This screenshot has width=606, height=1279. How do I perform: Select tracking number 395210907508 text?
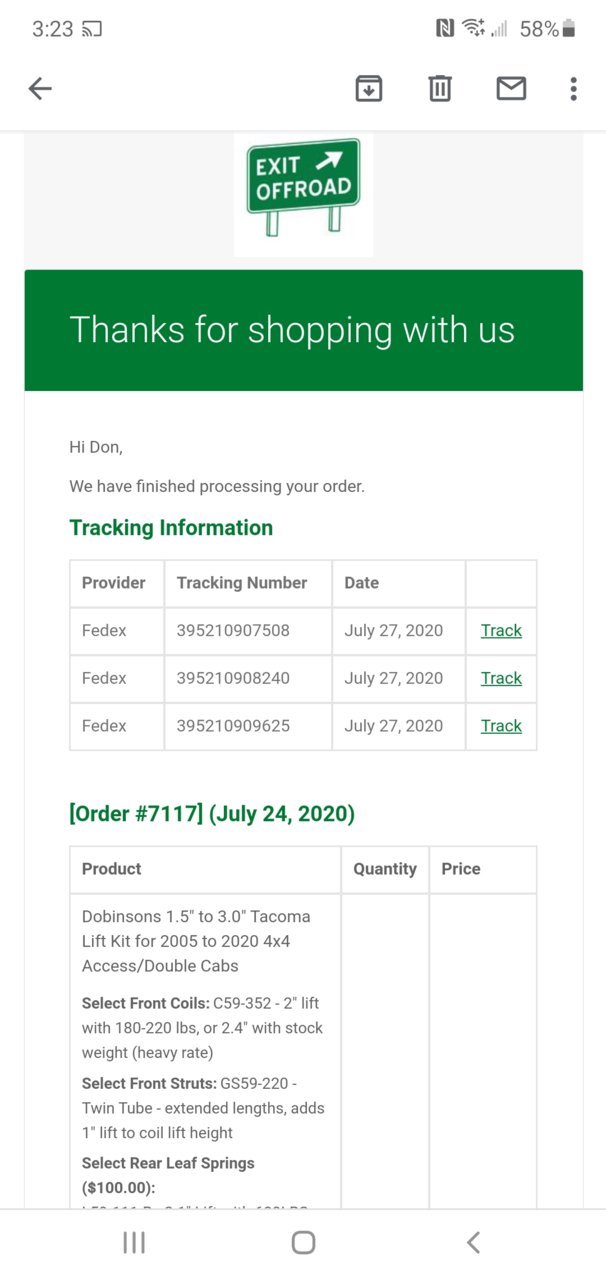[233, 630]
